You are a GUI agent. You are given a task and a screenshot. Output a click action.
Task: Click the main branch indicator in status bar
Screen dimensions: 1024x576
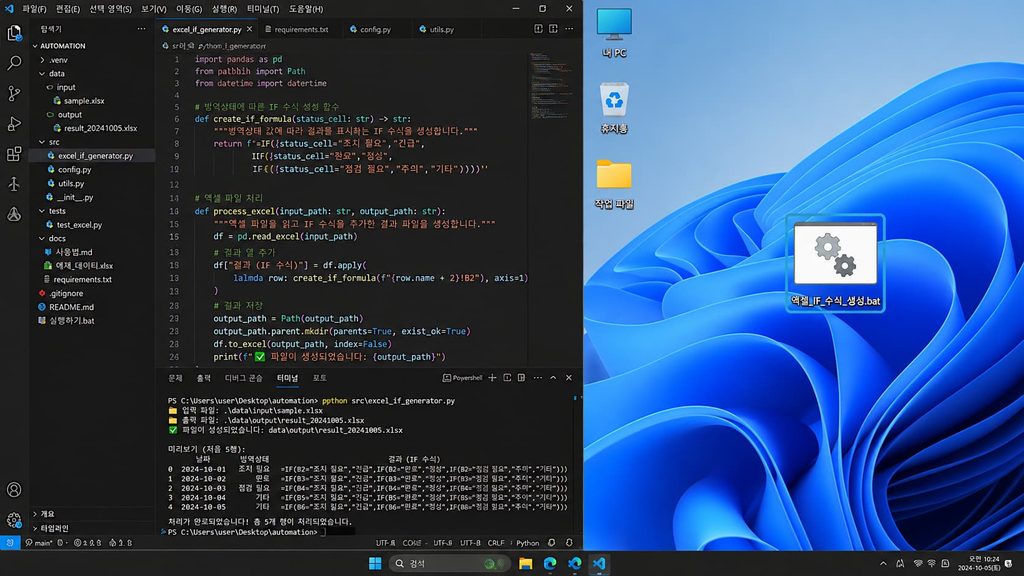click(39, 543)
